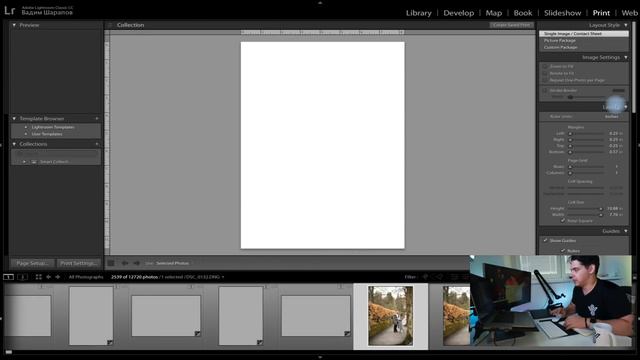This screenshot has height=360, width=640.
Task: Select the second blank portrait thumbnail
Action: [240, 316]
